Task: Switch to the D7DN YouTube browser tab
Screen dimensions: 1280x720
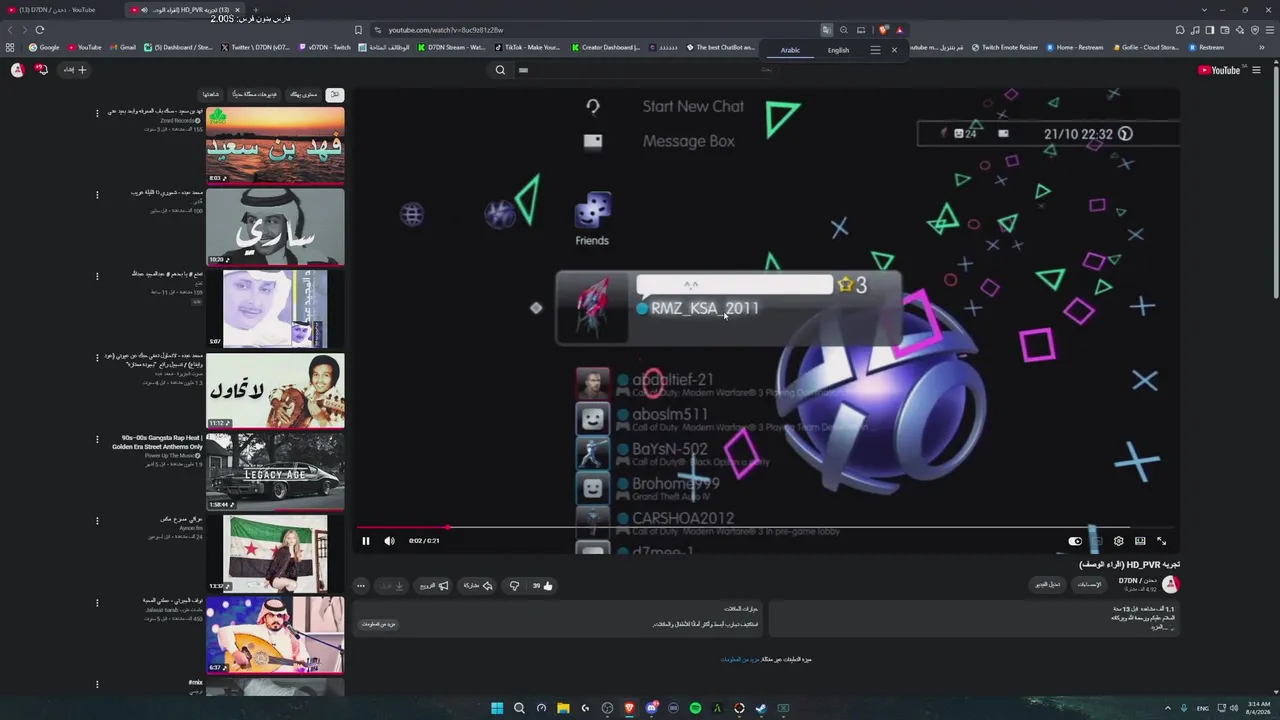Action: click(x=58, y=10)
